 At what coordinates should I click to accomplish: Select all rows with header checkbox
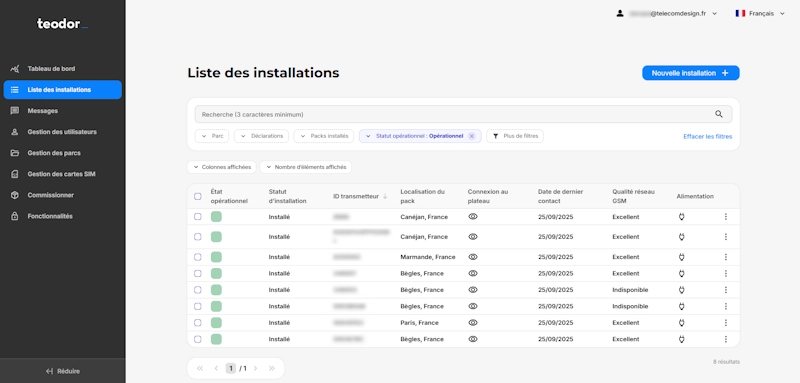198,196
